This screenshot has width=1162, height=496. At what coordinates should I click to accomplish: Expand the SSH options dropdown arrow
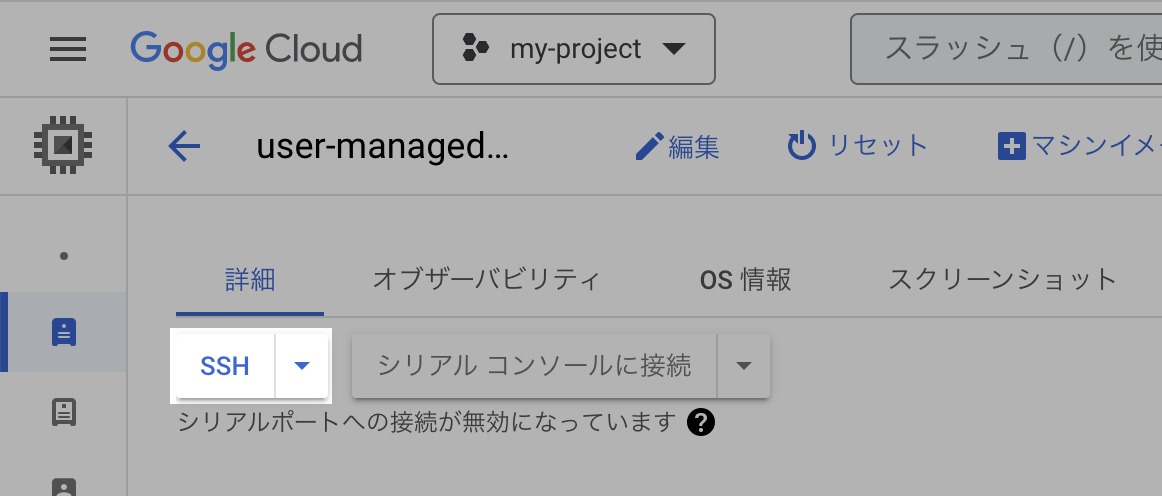[x=302, y=365]
